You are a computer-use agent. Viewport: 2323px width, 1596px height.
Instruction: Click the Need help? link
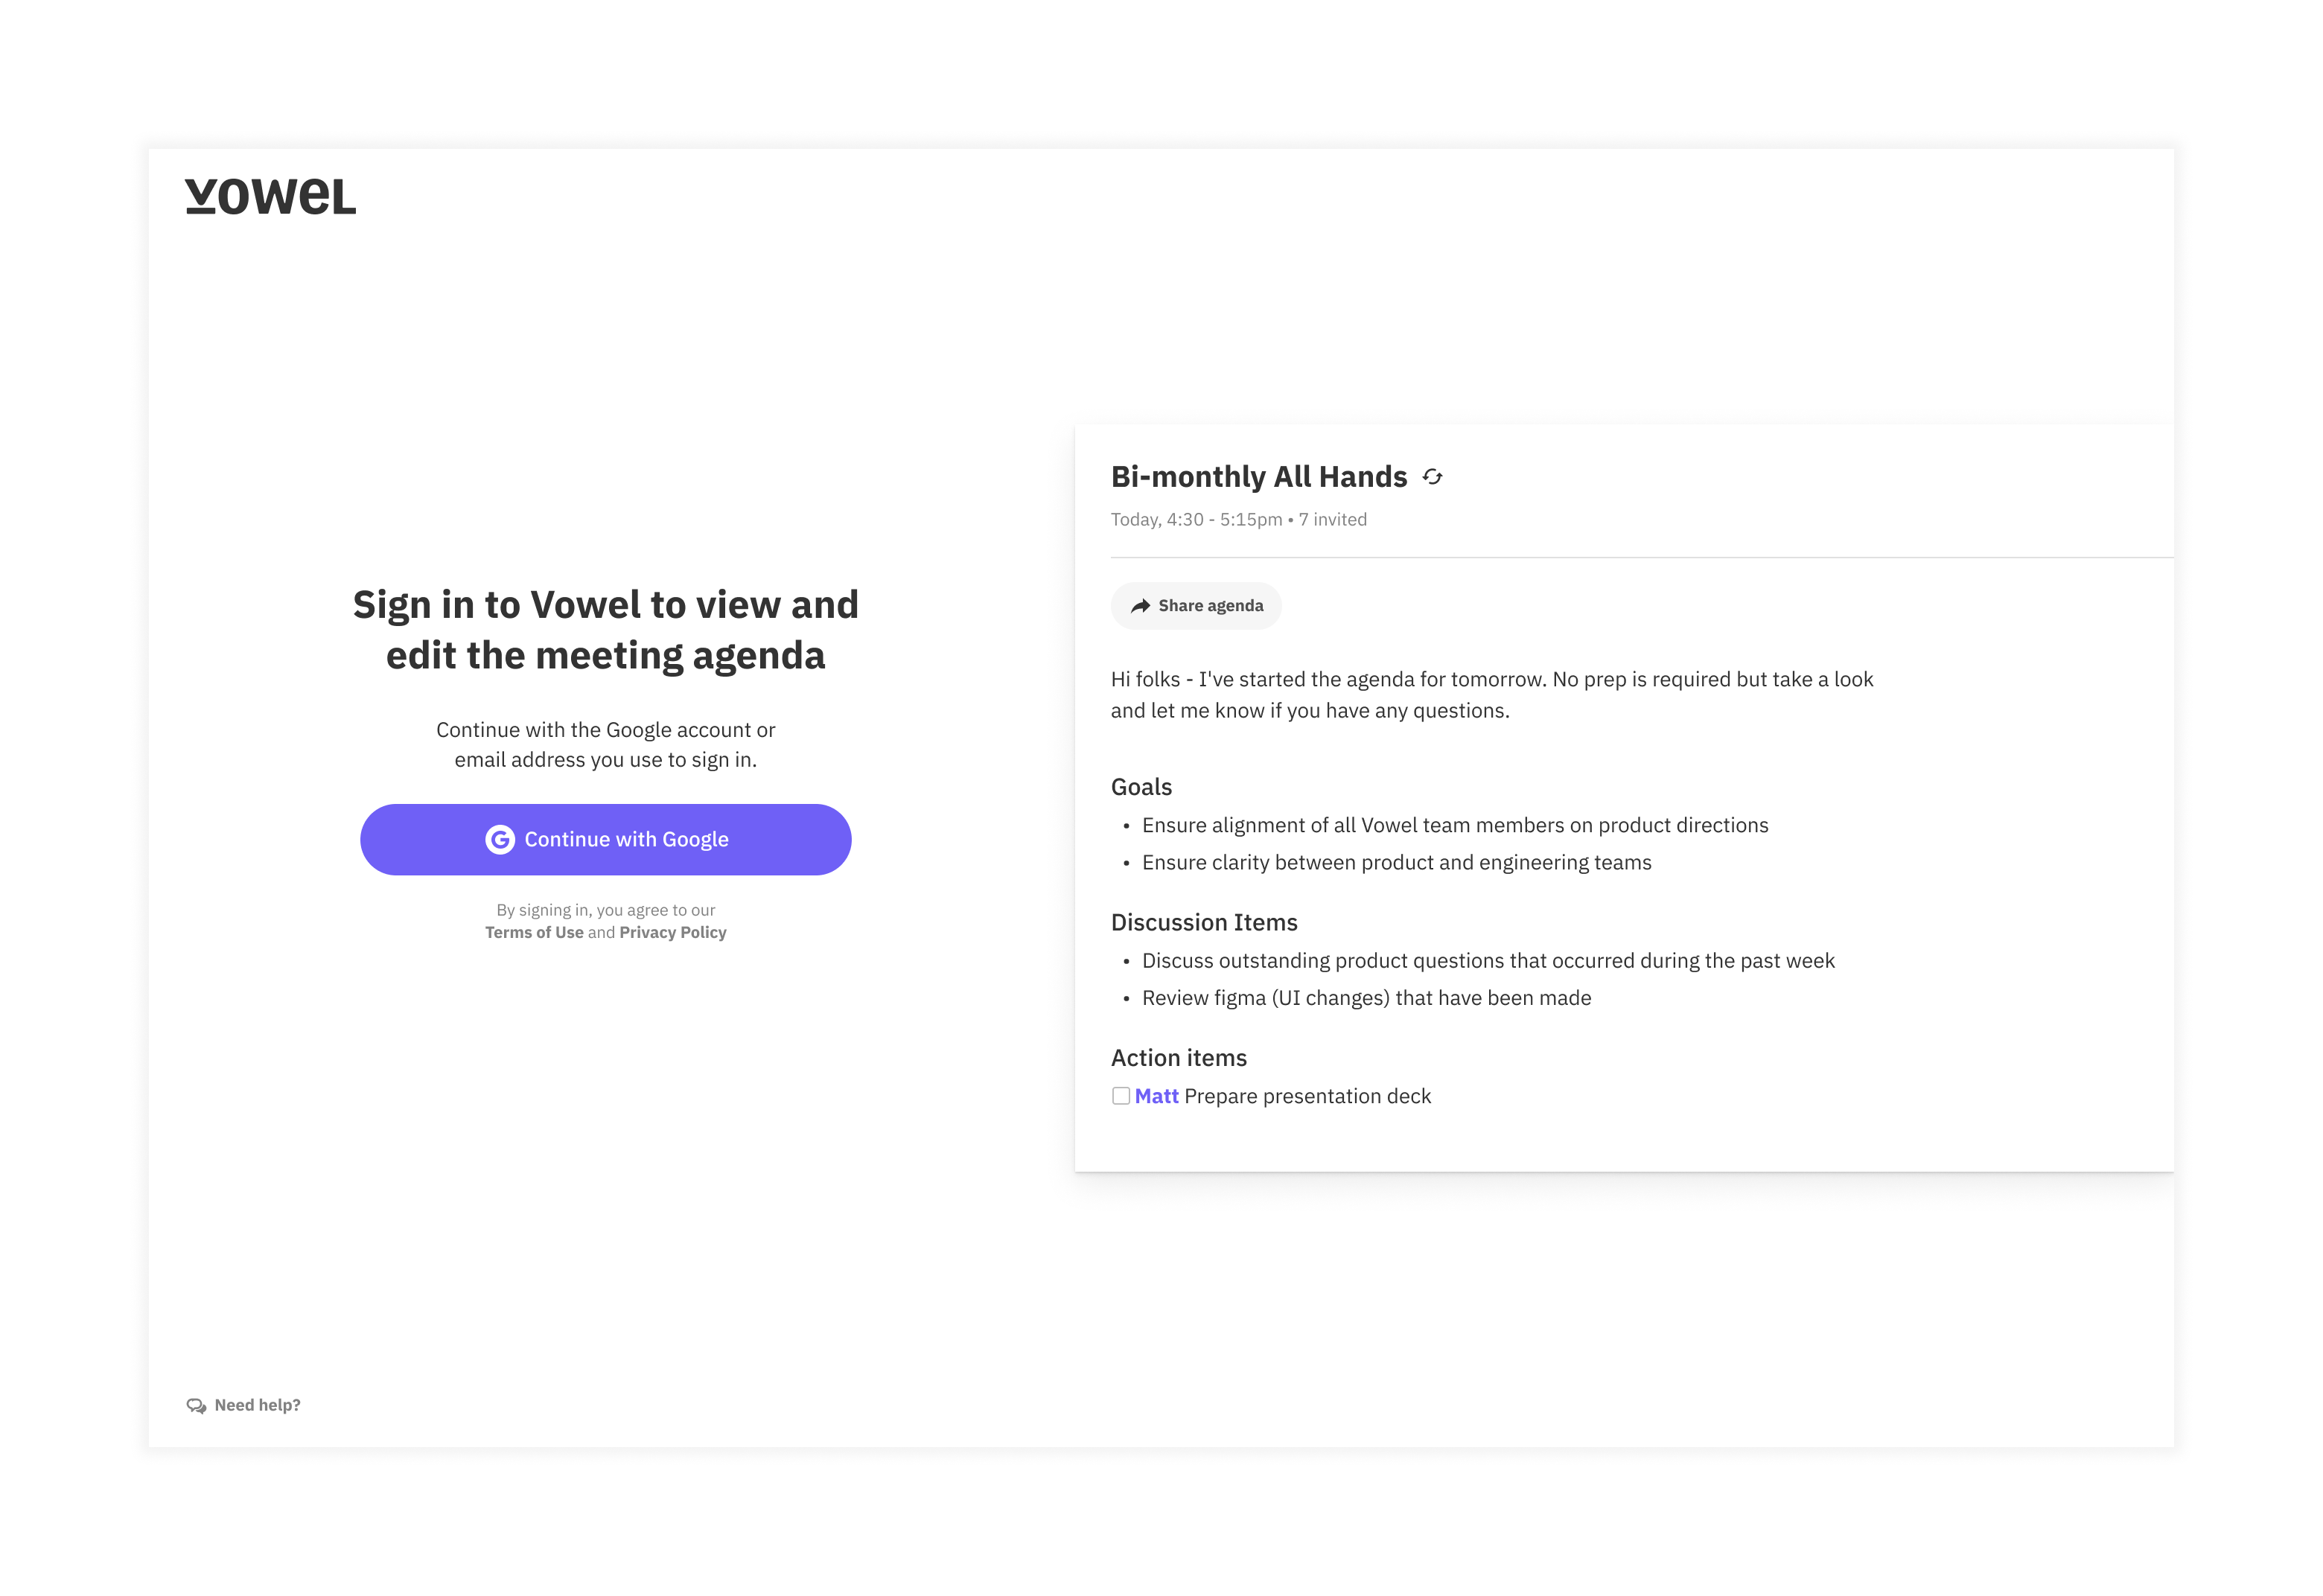pos(257,1405)
